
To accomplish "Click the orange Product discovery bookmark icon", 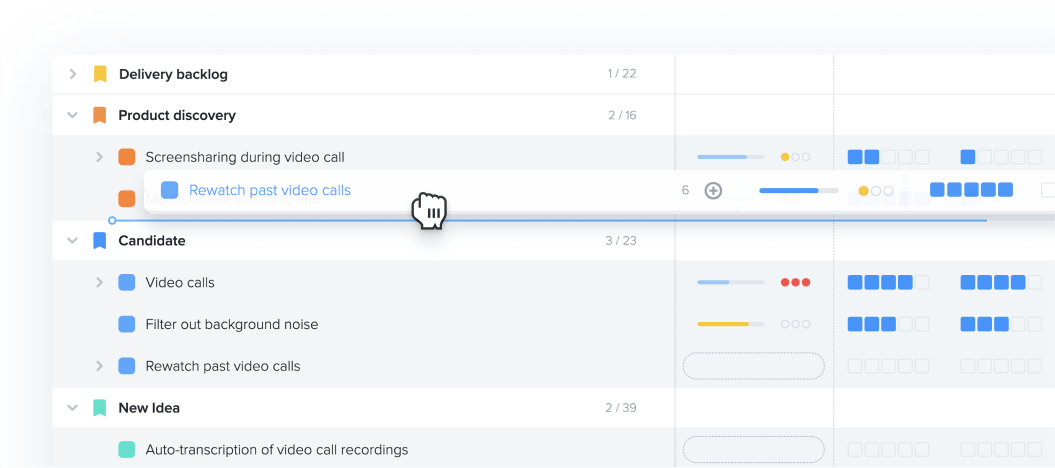I will pyautogui.click(x=100, y=115).
